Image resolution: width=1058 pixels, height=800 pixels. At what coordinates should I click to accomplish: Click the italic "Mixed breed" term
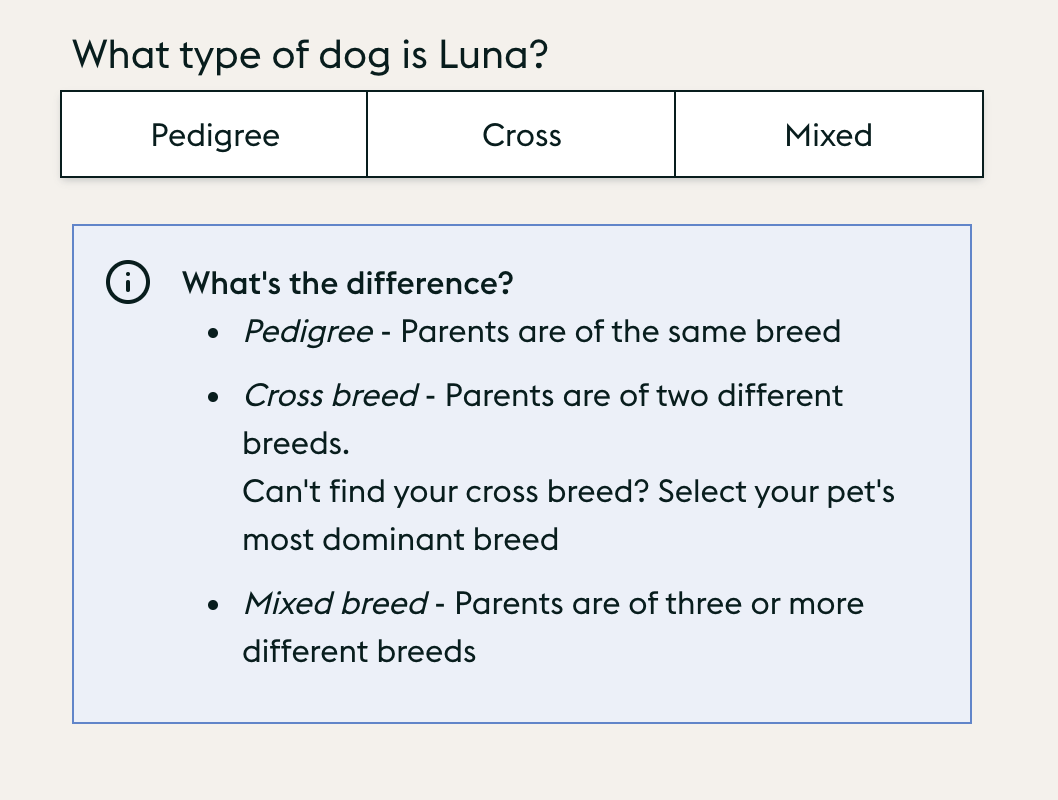[x=335, y=603]
